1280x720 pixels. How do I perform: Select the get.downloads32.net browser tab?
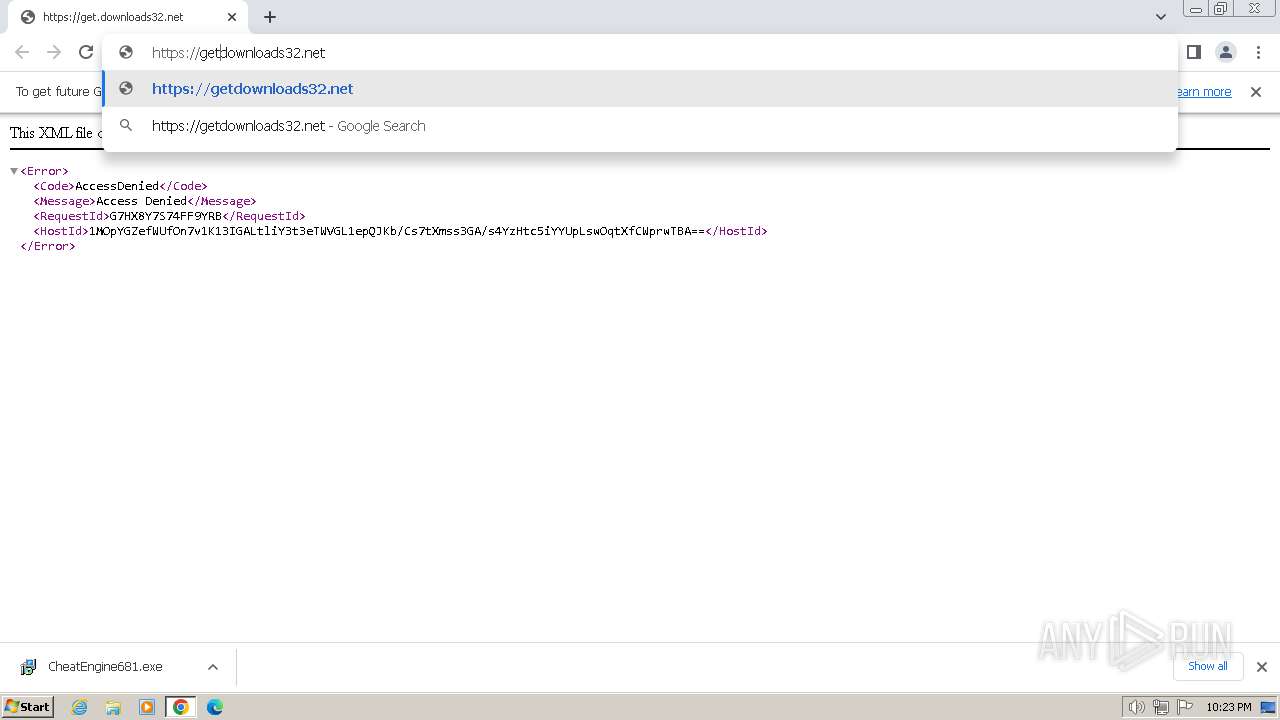point(127,17)
